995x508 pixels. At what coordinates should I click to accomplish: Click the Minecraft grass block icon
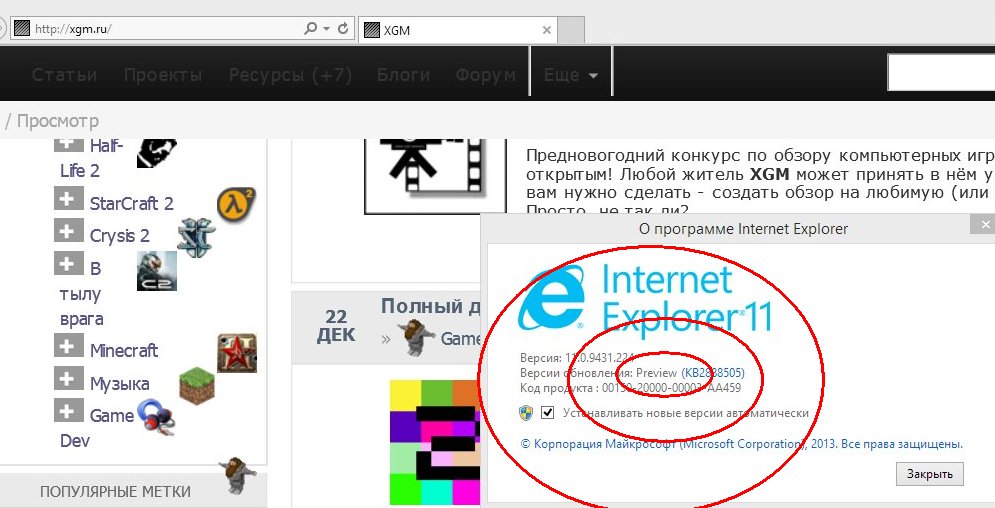(197, 385)
